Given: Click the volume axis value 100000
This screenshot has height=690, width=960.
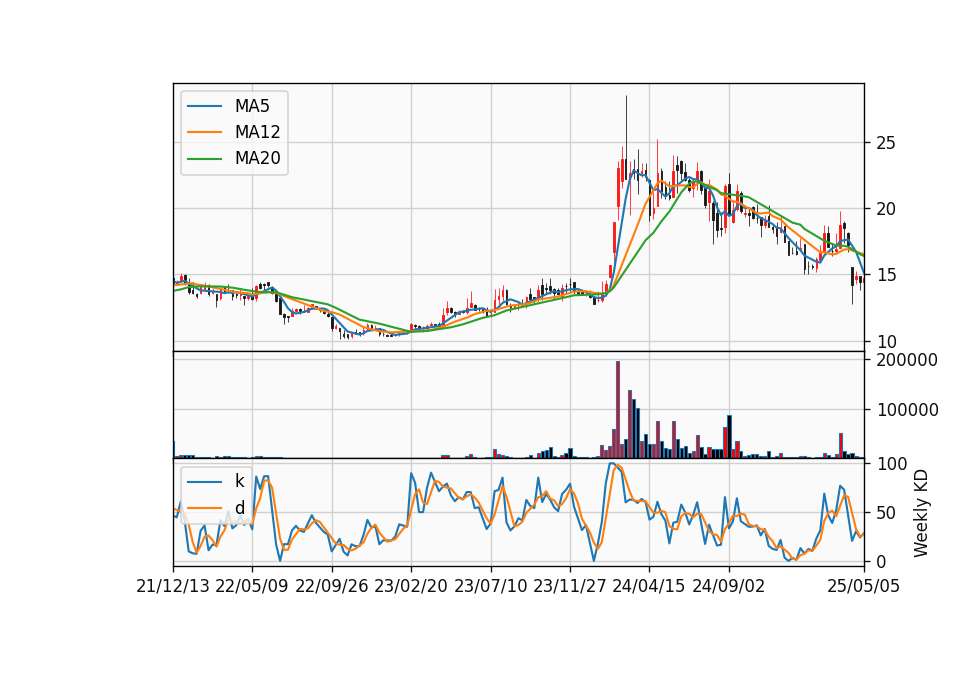Looking at the screenshot, I should [x=907, y=410].
